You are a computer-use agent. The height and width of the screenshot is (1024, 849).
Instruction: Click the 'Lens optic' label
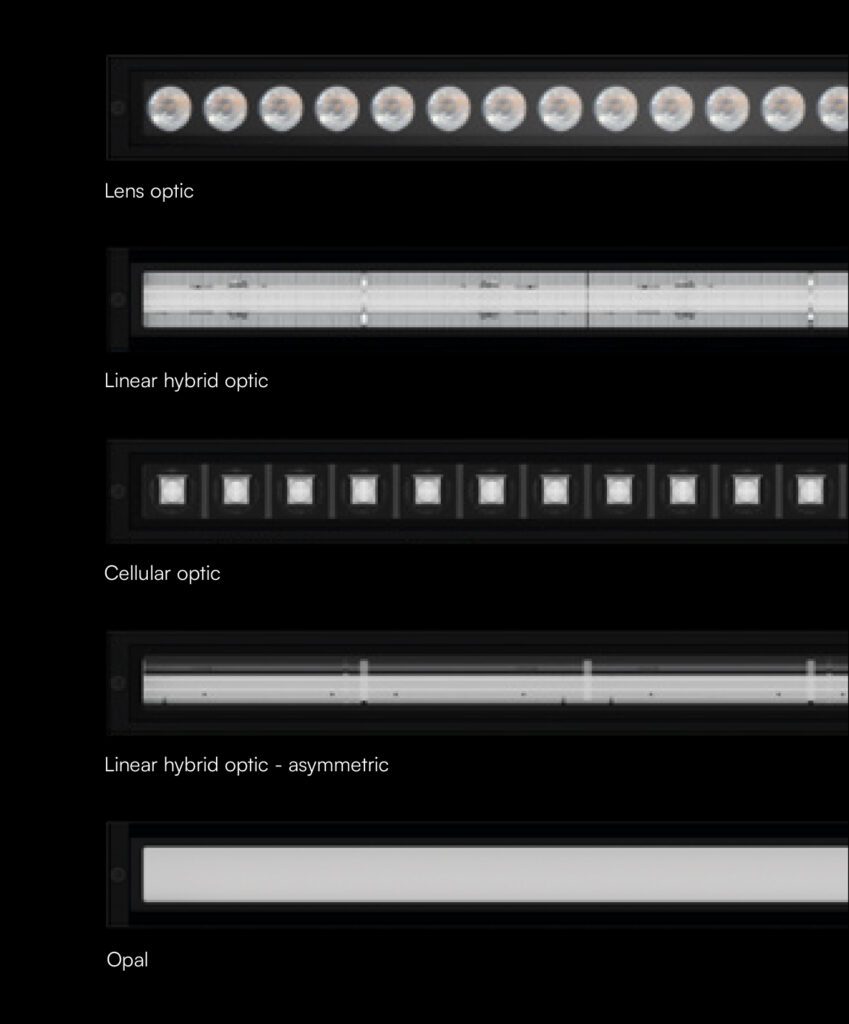pyautogui.click(x=149, y=191)
